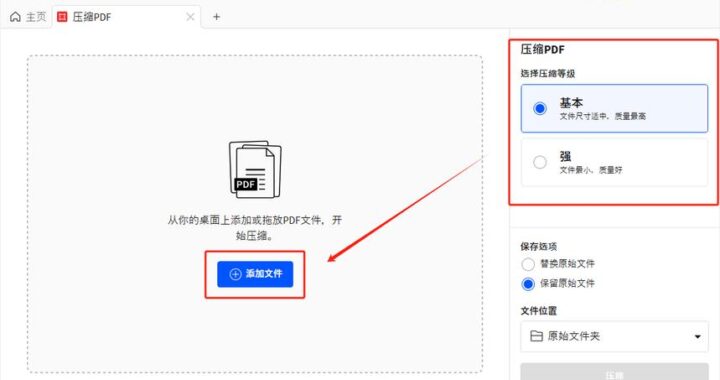The image size is (720, 380).
Task: Switch to the 压缩PDF tab
Action: point(126,17)
